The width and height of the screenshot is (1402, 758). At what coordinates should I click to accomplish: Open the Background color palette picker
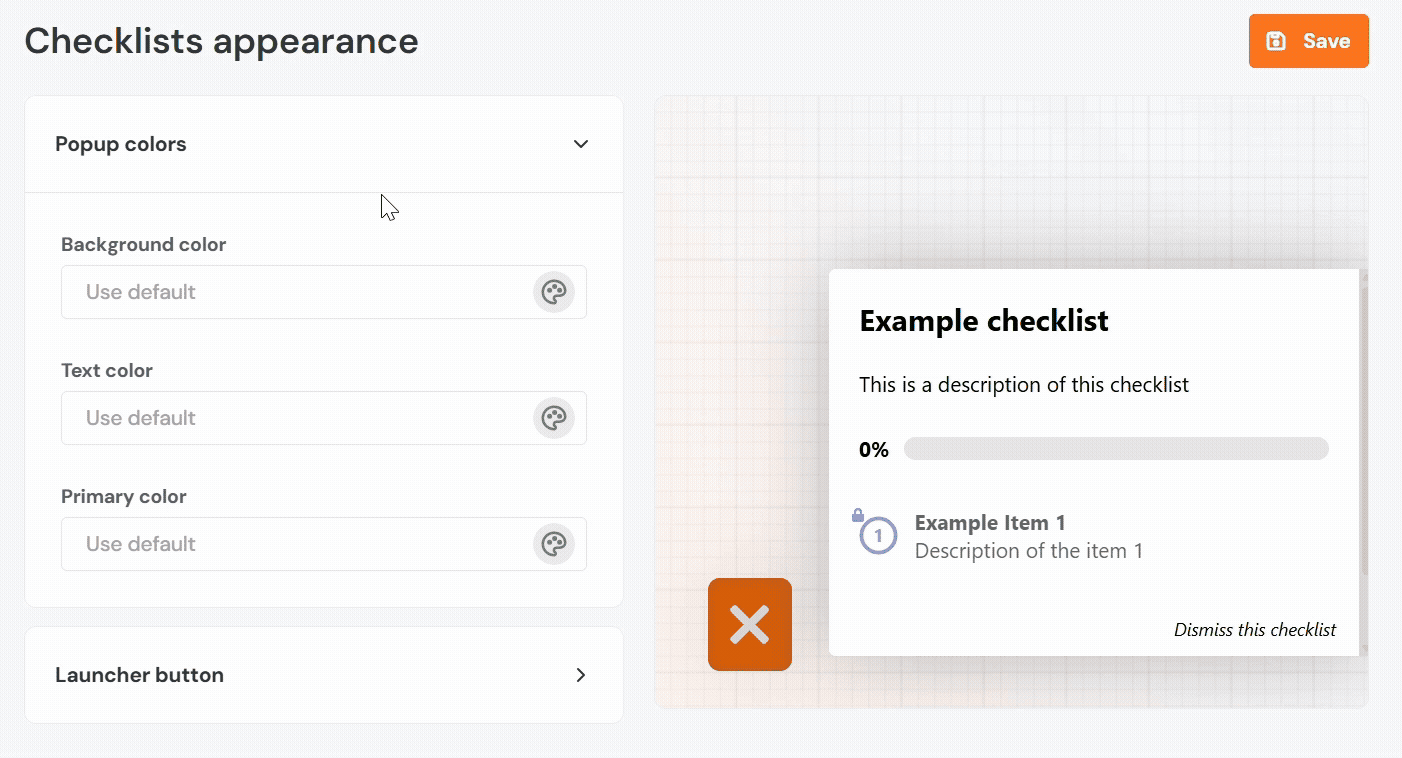pyautogui.click(x=553, y=292)
